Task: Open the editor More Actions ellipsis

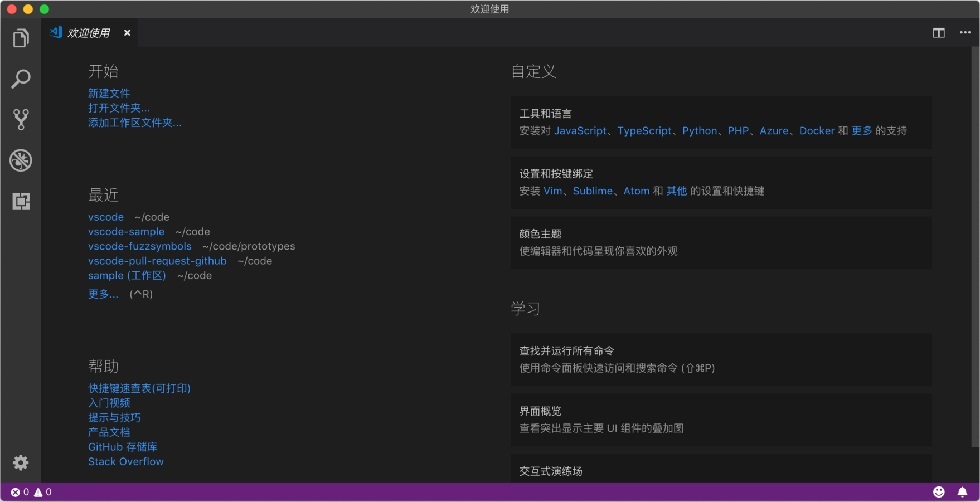Action: [x=965, y=33]
